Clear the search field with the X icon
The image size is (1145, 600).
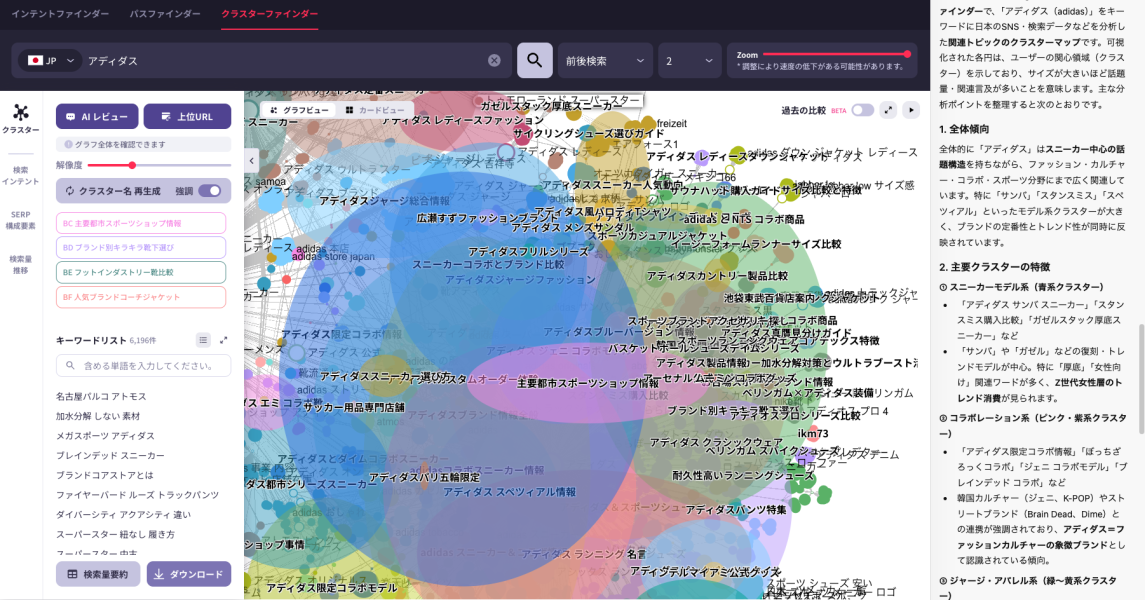(494, 60)
